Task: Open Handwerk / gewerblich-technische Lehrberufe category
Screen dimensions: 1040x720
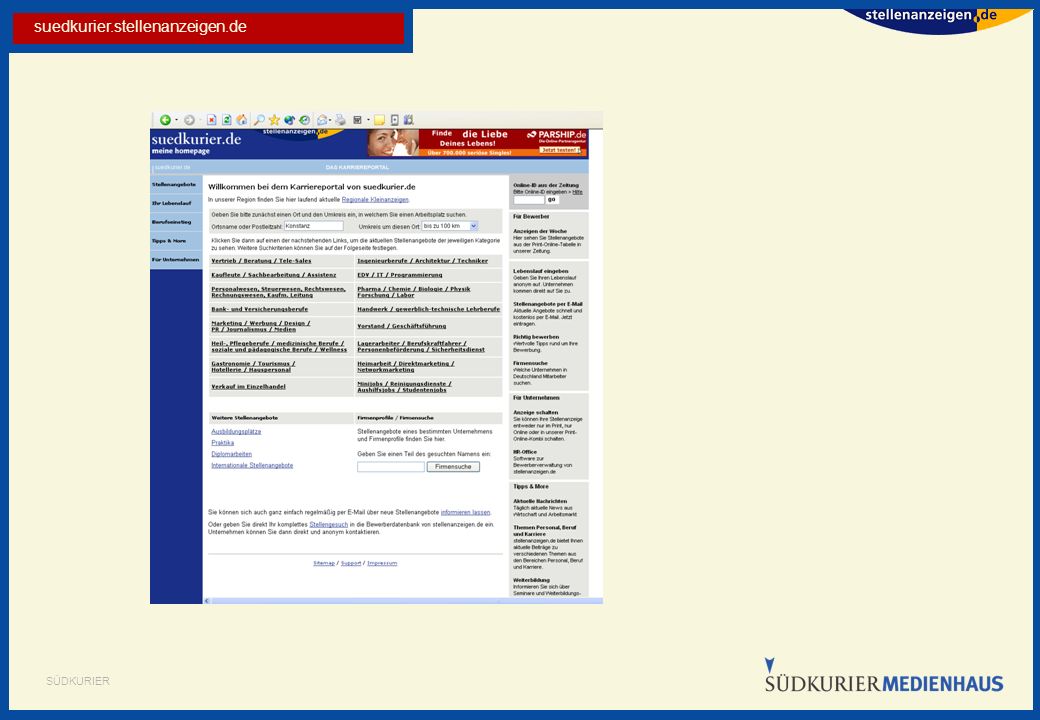Action: (428, 309)
